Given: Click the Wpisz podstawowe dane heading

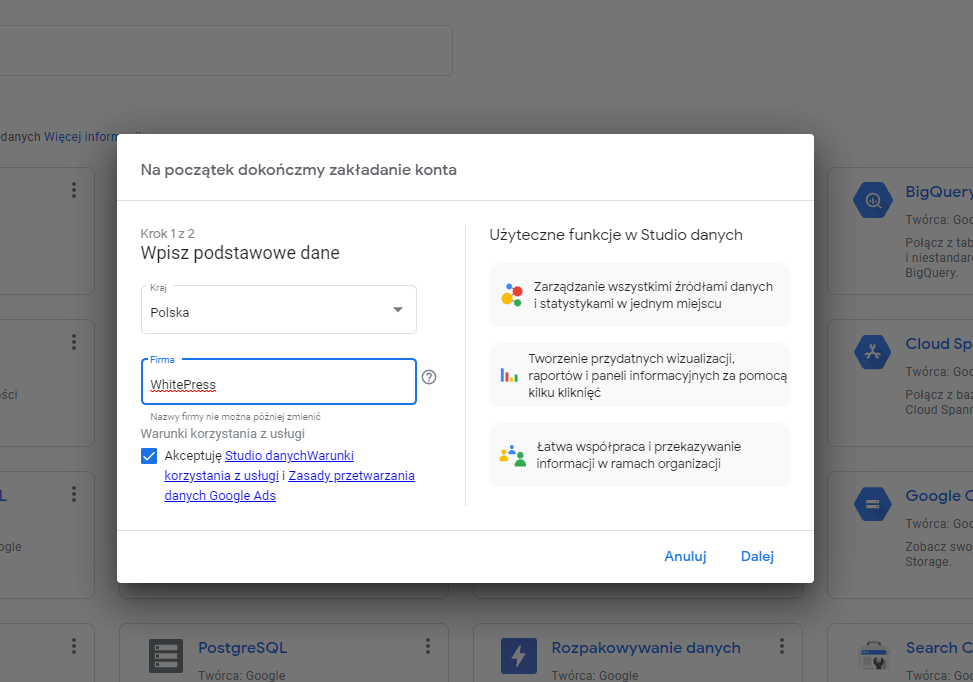Looking at the screenshot, I should coord(240,253).
